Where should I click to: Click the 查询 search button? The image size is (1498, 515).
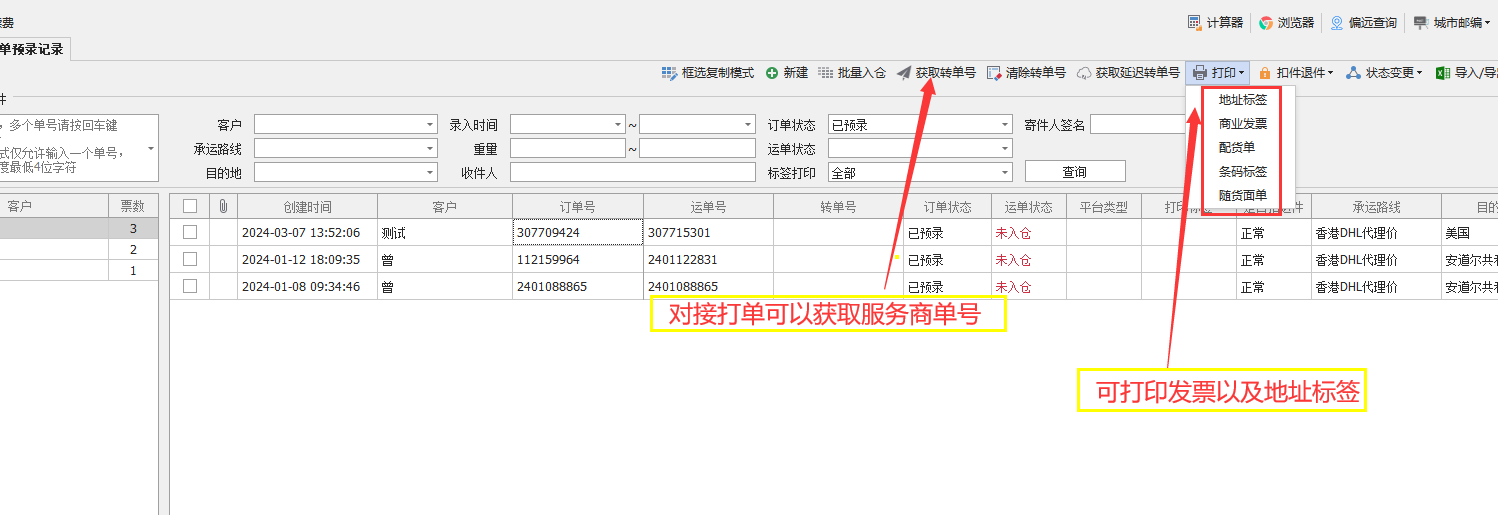[x=1074, y=172]
